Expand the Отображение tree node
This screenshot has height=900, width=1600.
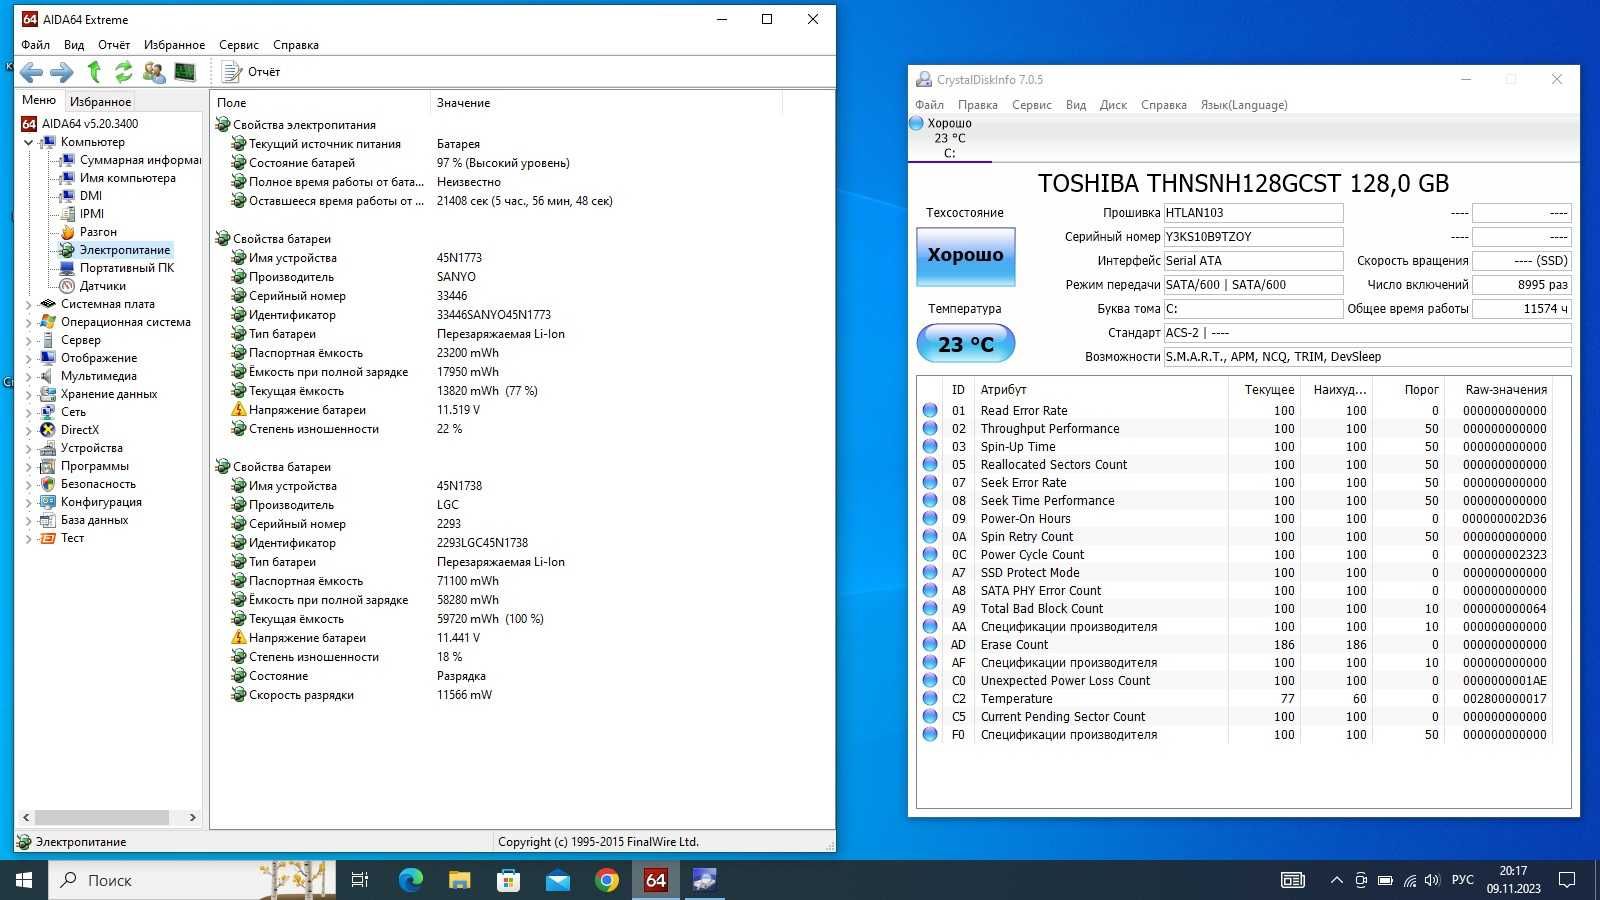28,358
